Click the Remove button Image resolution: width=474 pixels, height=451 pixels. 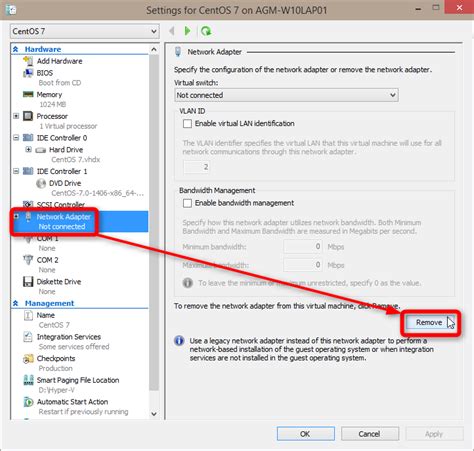429,322
